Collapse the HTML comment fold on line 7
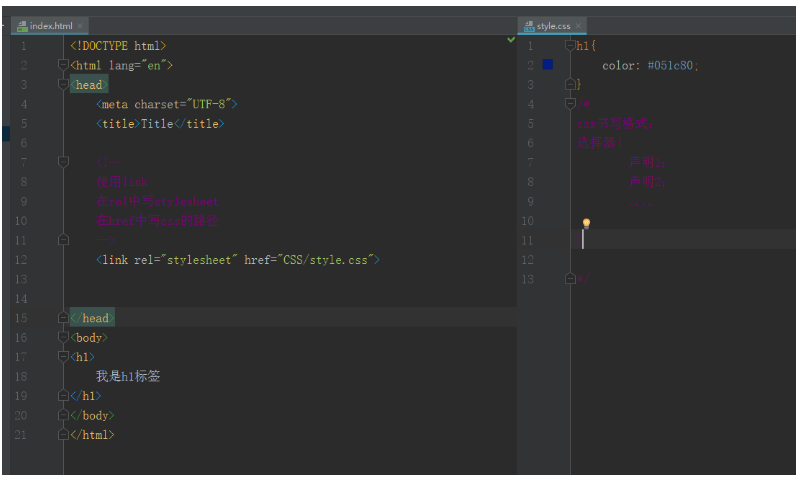 point(63,162)
